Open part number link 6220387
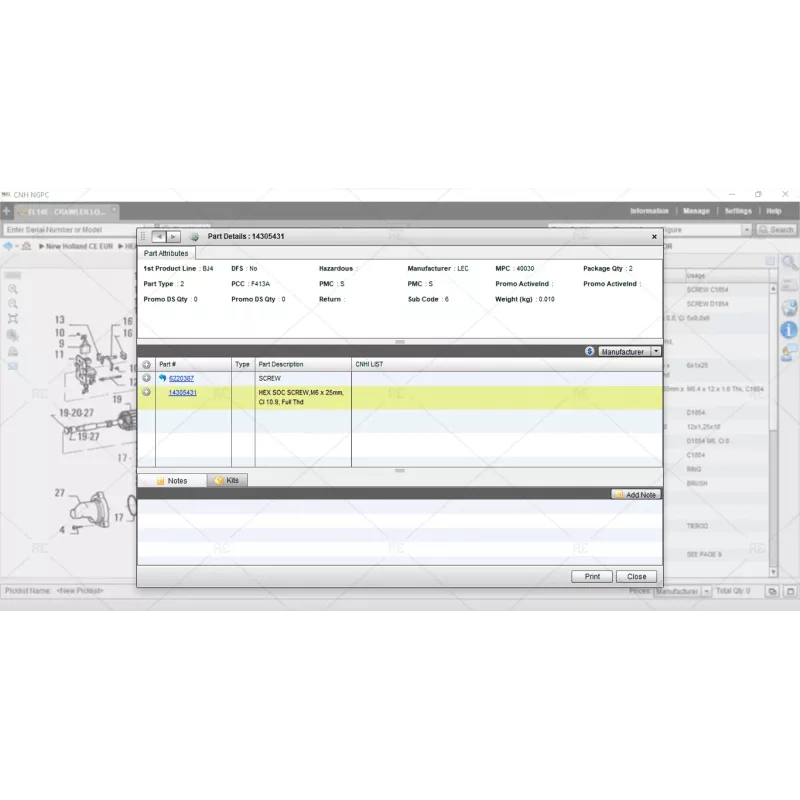800x800 pixels. 181,379
